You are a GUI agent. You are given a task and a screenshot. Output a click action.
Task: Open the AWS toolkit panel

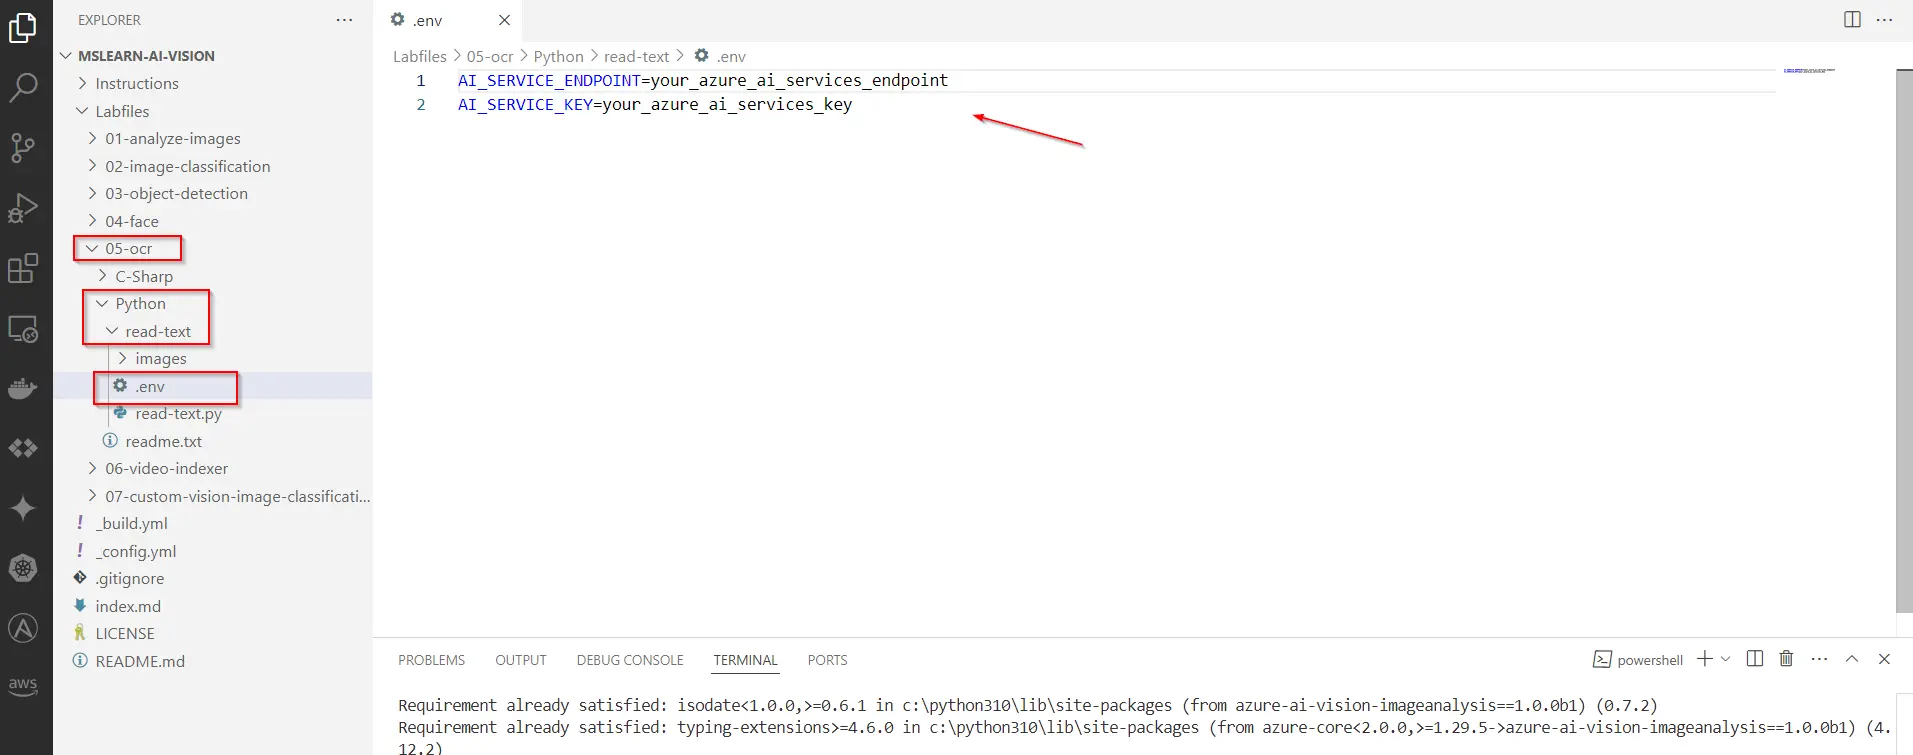[x=23, y=686]
